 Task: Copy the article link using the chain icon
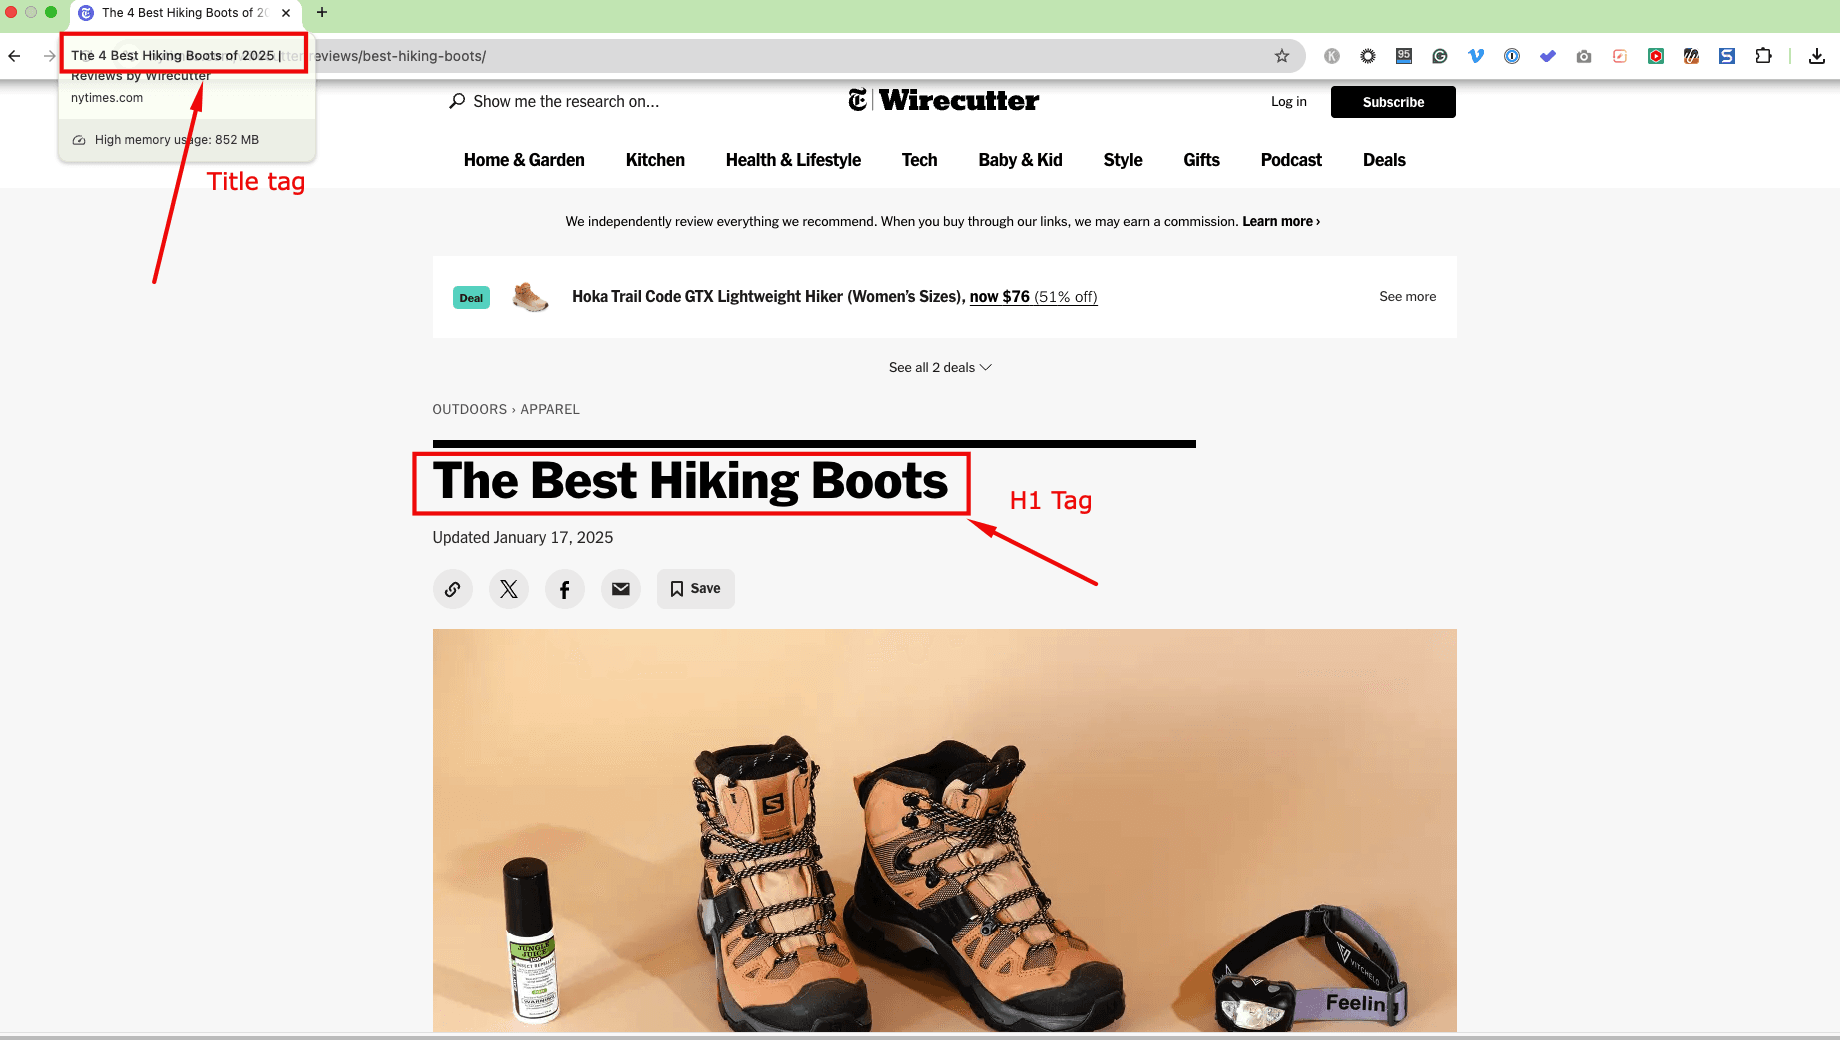[x=452, y=589]
